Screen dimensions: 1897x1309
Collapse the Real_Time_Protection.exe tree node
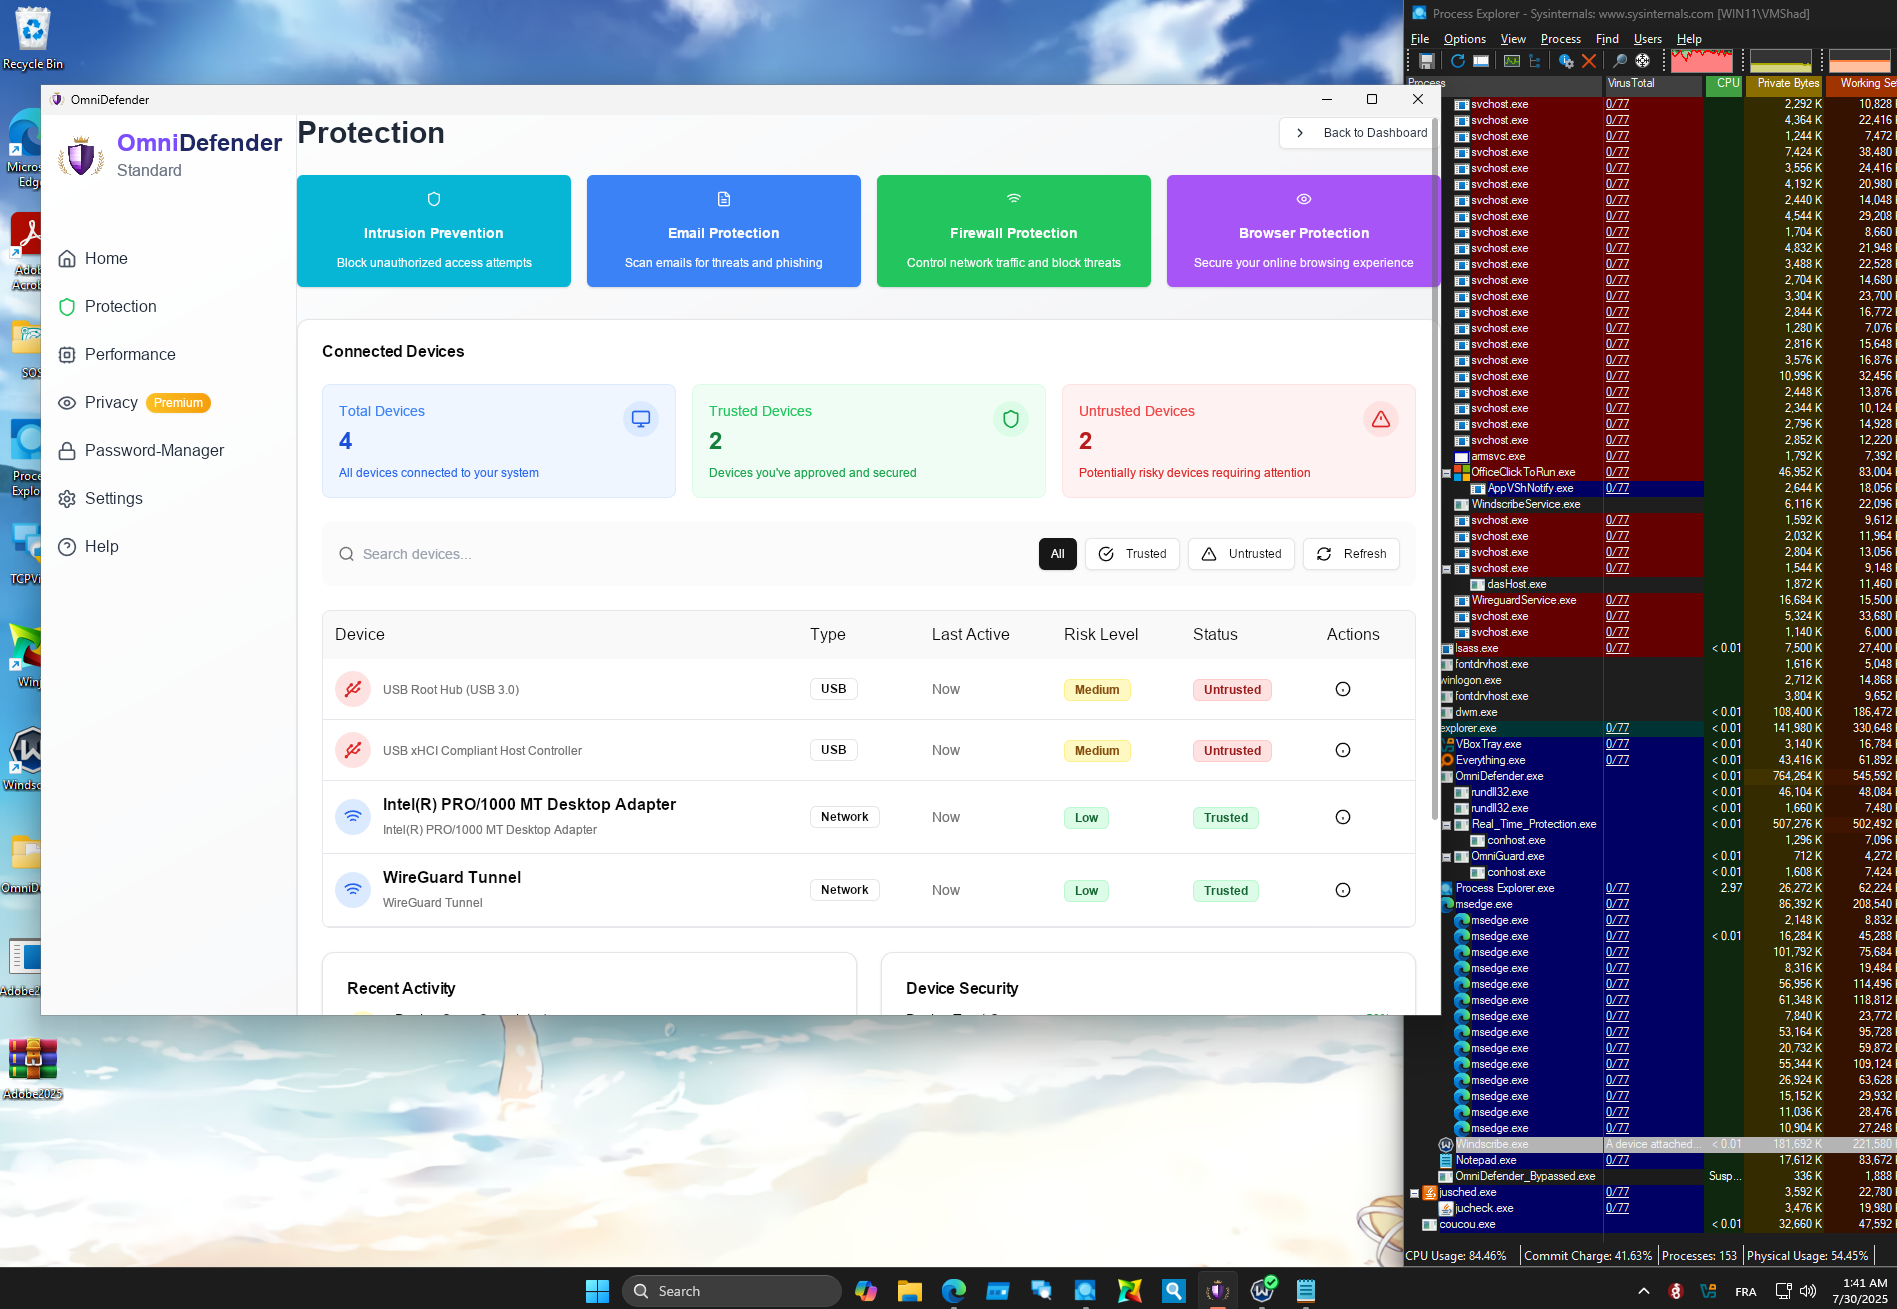(x=1446, y=825)
